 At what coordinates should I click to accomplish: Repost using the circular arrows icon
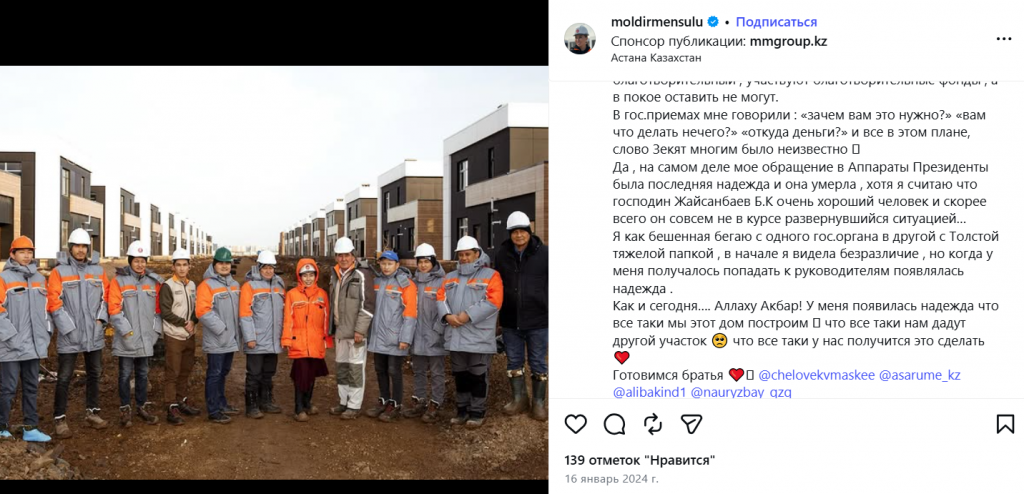pyautogui.click(x=652, y=424)
